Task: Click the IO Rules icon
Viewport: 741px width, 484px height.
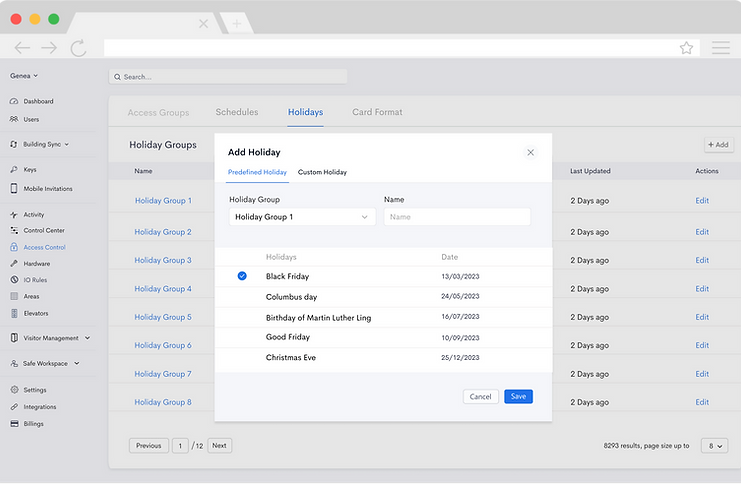Action: click(x=14, y=280)
